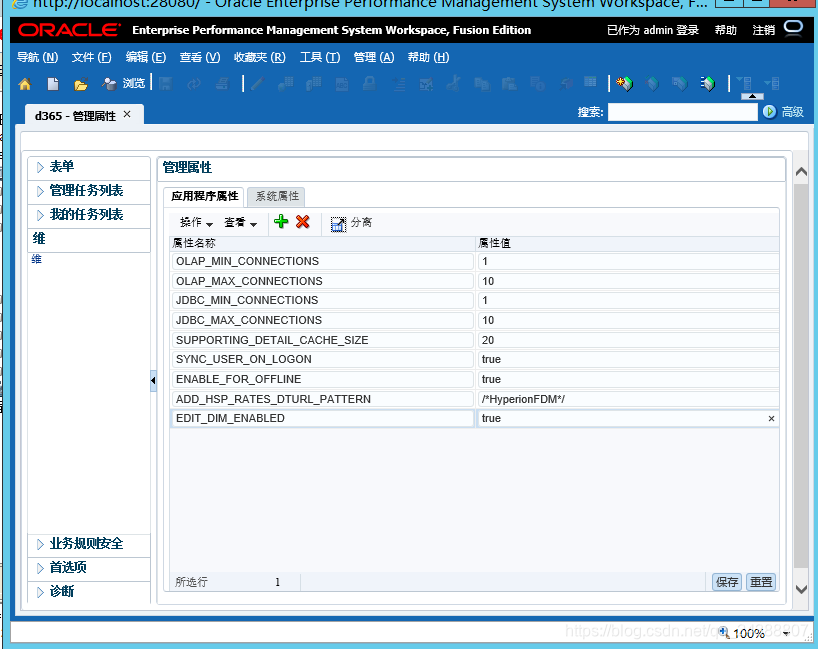Click the Oracle logo icon beside 注销
Screen dimensions: 818x649
coord(793,28)
